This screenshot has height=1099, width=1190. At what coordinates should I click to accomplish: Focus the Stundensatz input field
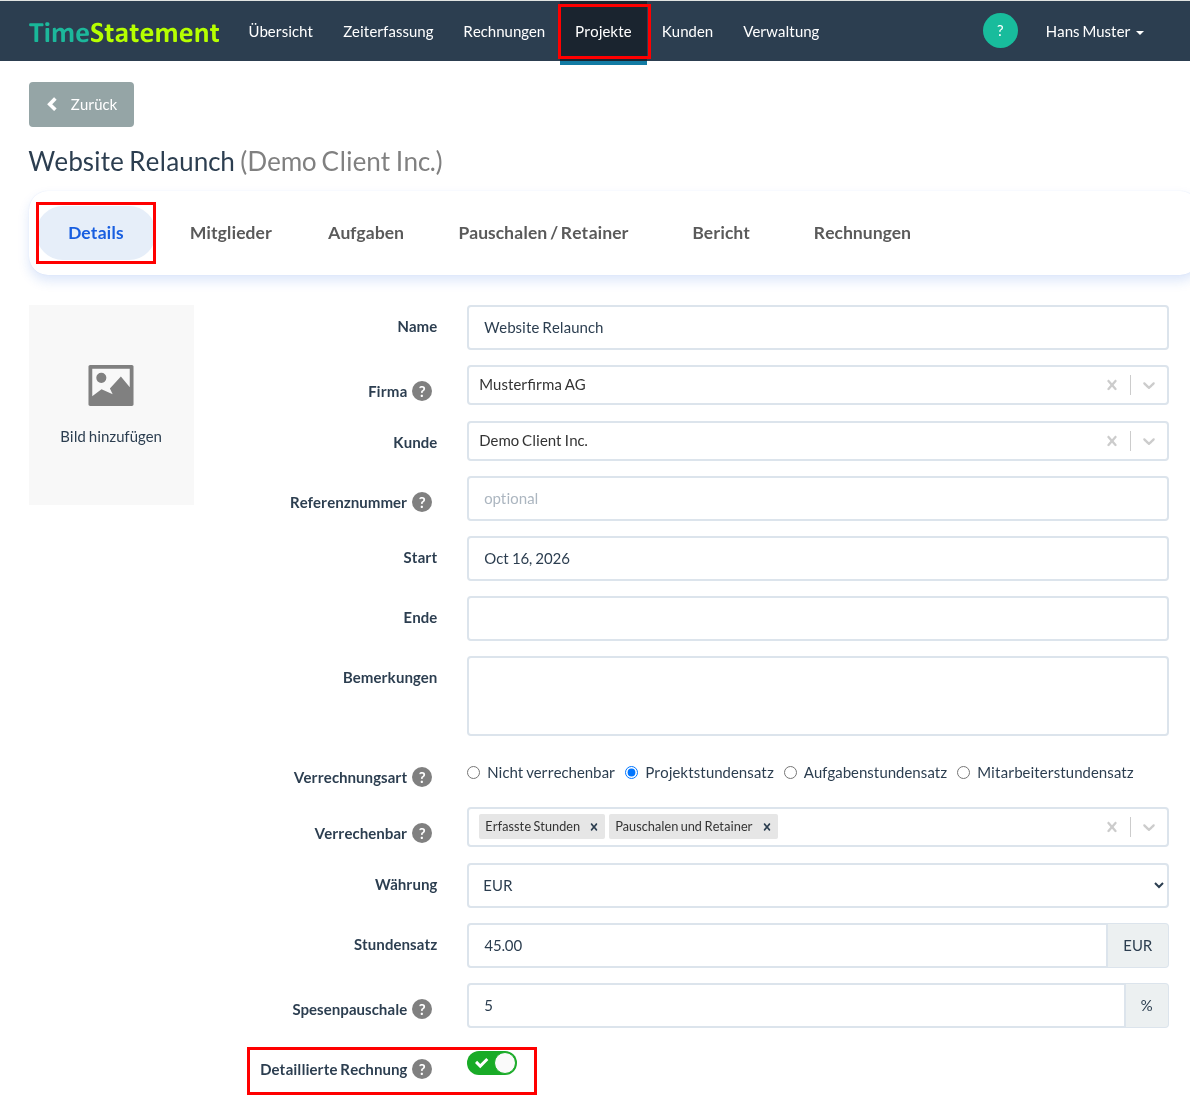tap(787, 945)
